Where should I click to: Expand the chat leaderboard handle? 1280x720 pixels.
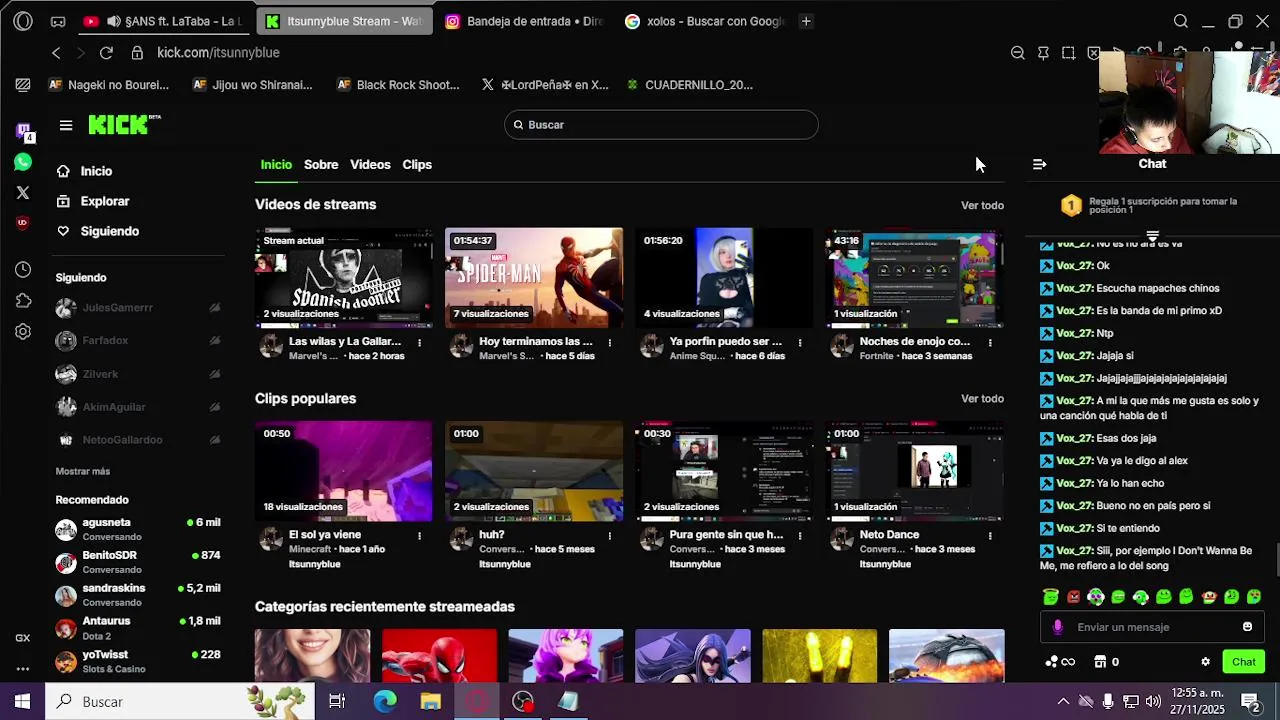(1152, 237)
